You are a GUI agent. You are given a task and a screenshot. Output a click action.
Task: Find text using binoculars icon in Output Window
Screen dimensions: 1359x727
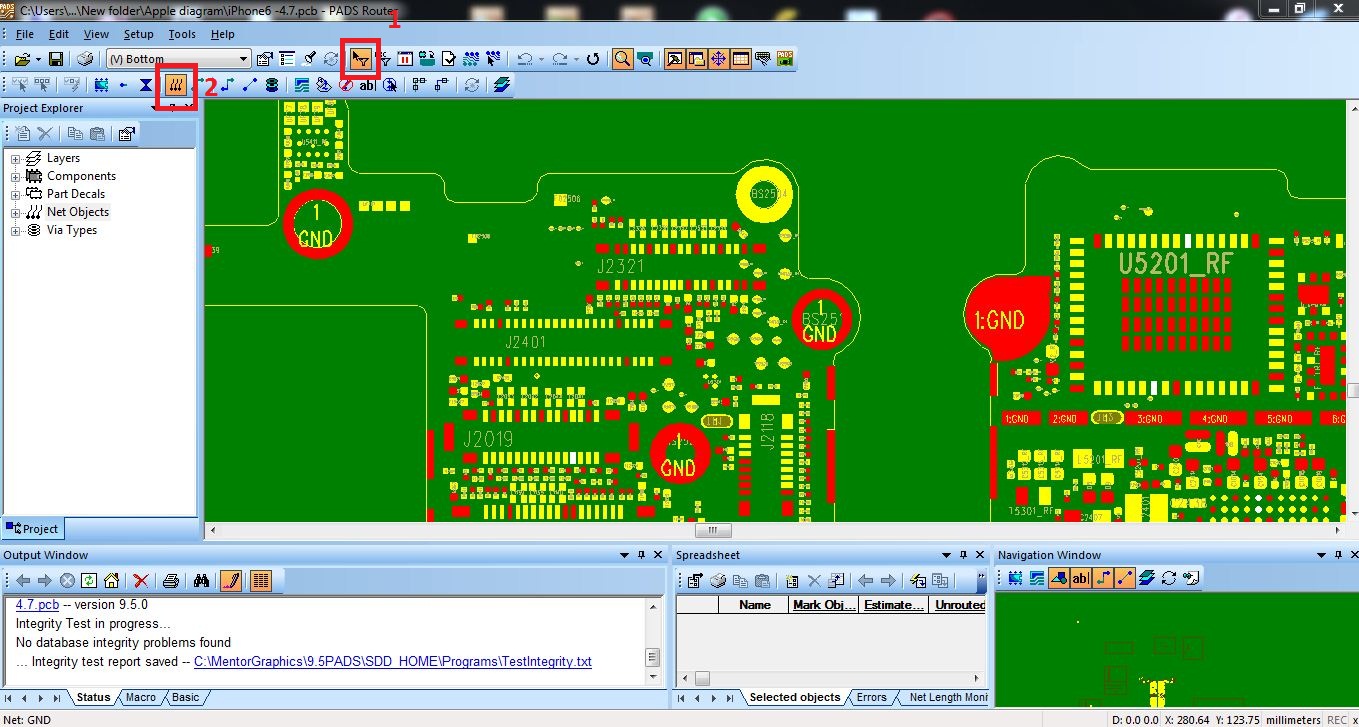(x=202, y=580)
